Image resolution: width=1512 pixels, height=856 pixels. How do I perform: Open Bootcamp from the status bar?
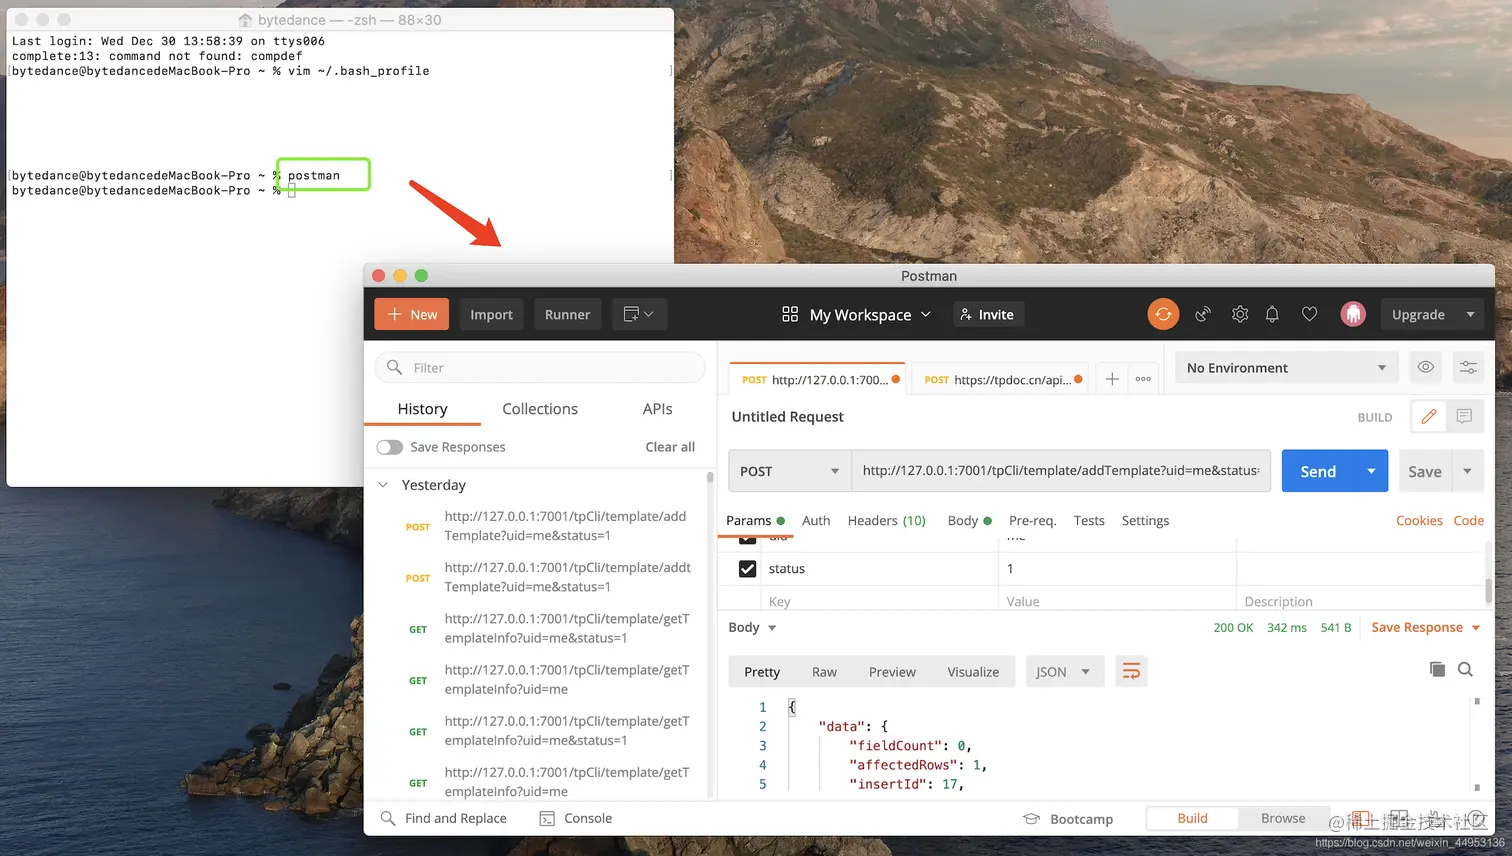[1068, 818]
